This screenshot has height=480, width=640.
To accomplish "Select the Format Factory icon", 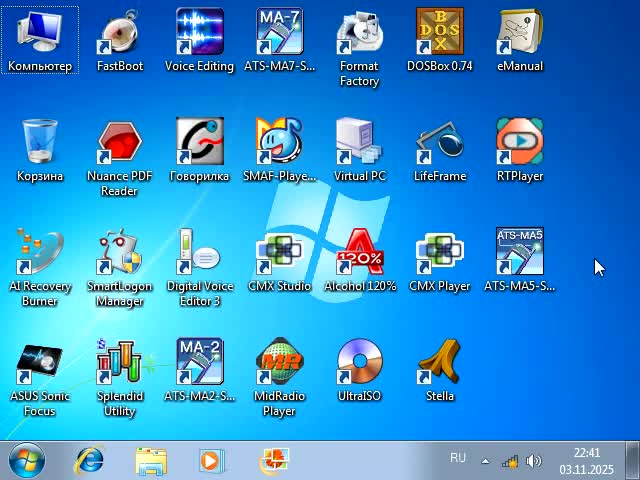I will 359,34.
